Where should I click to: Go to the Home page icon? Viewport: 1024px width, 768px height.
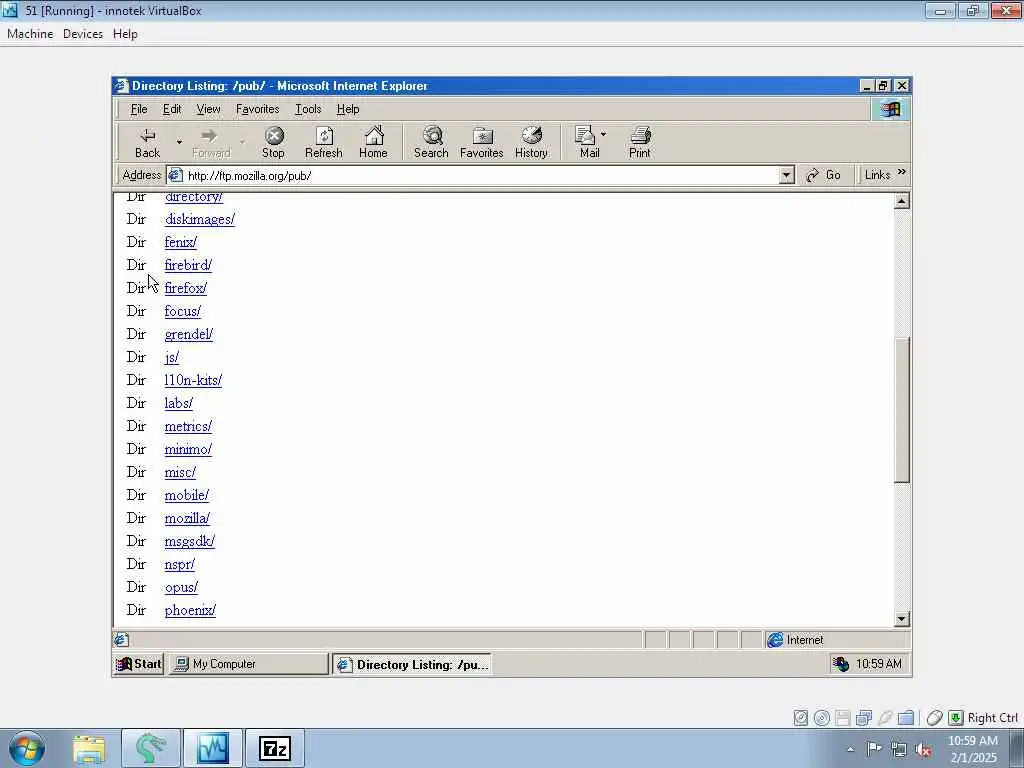pos(374,142)
